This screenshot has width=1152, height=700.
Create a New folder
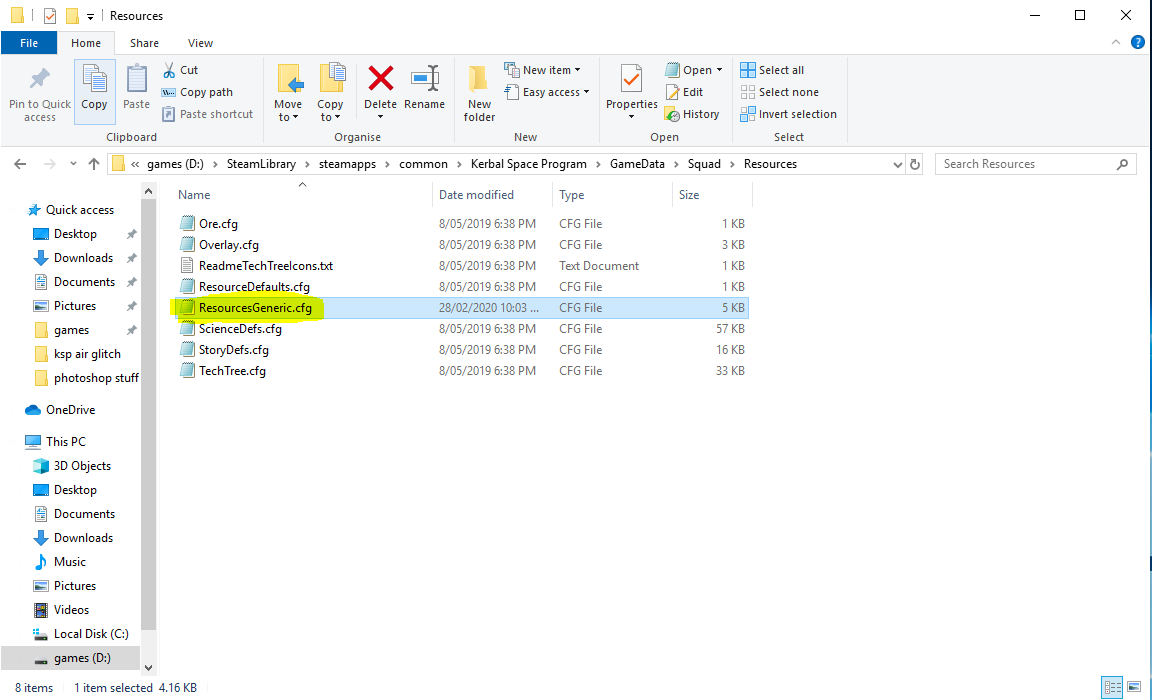[x=479, y=92]
